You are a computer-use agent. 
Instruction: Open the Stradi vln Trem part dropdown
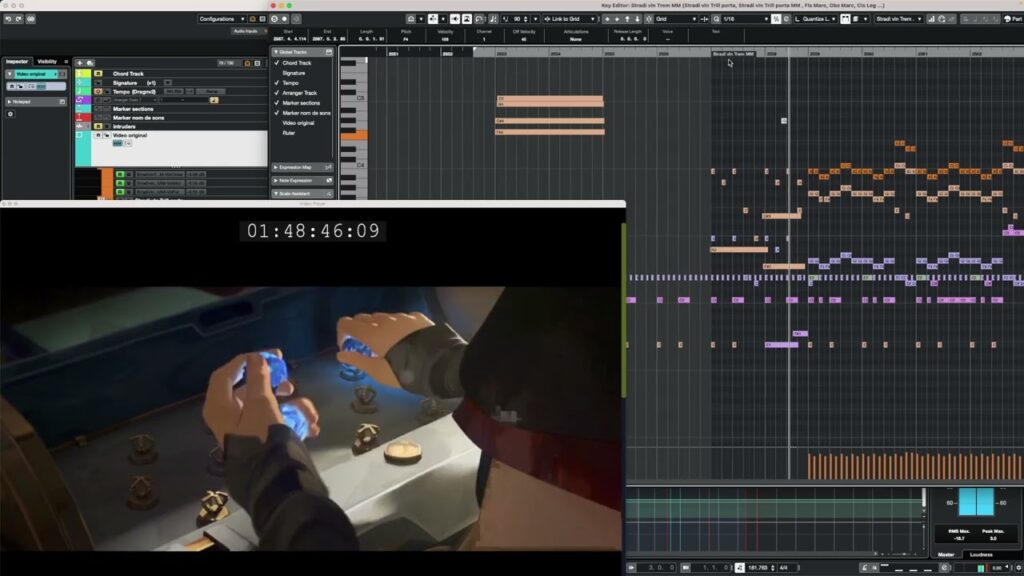tap(899, 19)
